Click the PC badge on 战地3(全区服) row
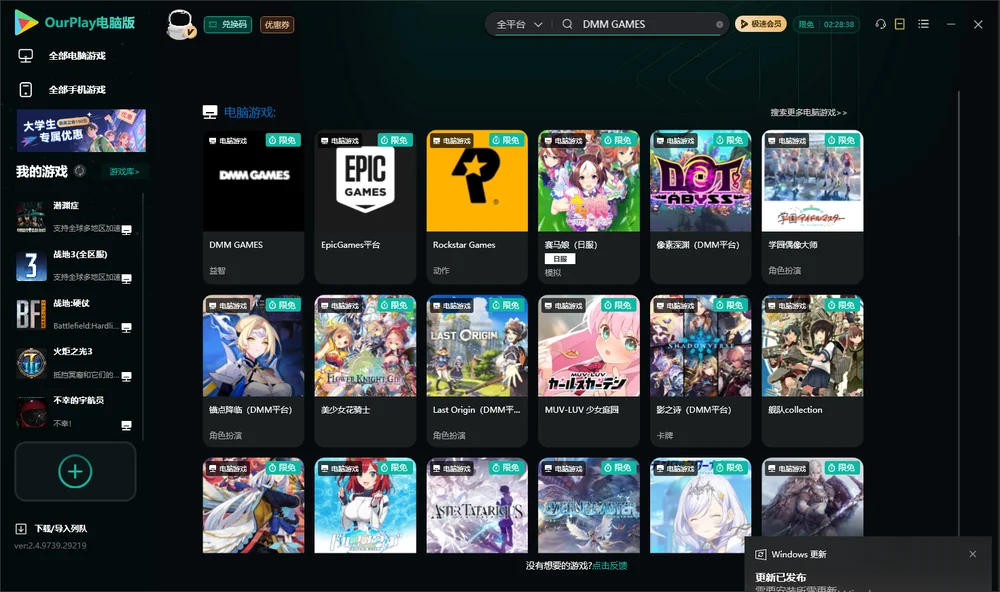The width and height of the screenshot is (1000, 592). coord(126,278)
